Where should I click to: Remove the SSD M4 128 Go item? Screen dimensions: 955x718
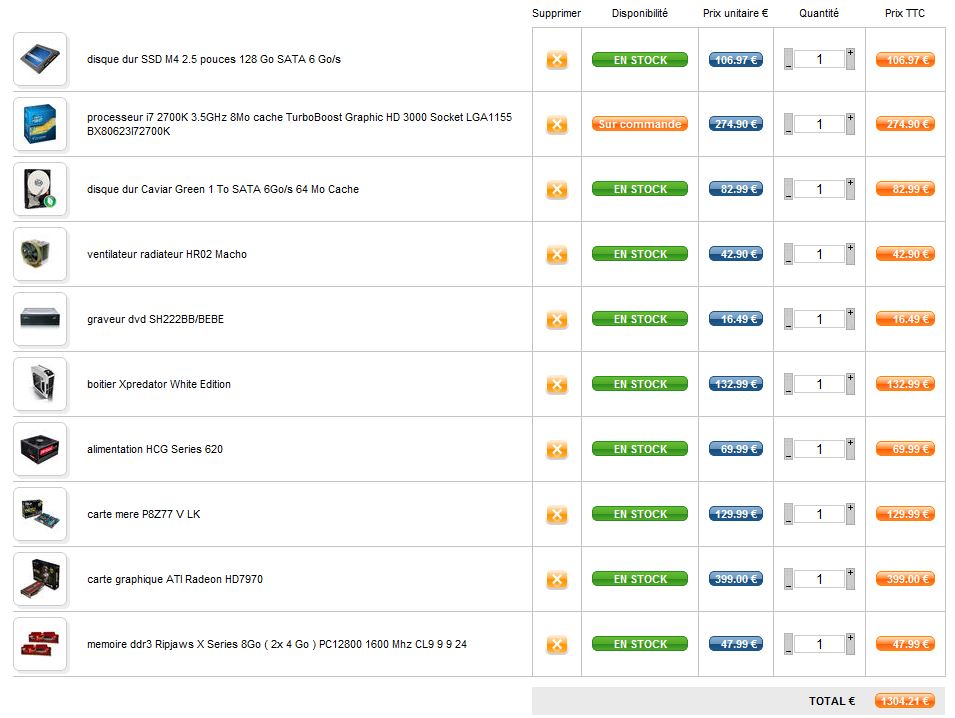tap(557, 60)
